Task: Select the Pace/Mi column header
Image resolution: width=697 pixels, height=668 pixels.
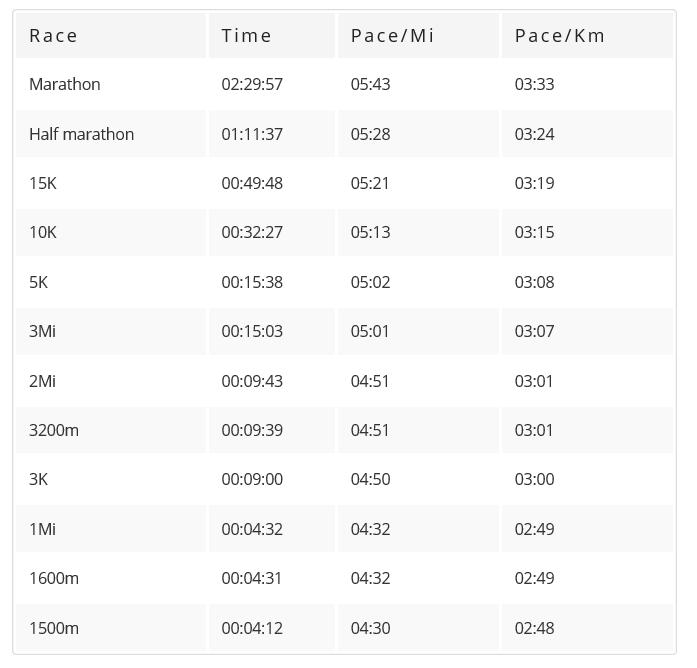Action: [x=418, y=36]
